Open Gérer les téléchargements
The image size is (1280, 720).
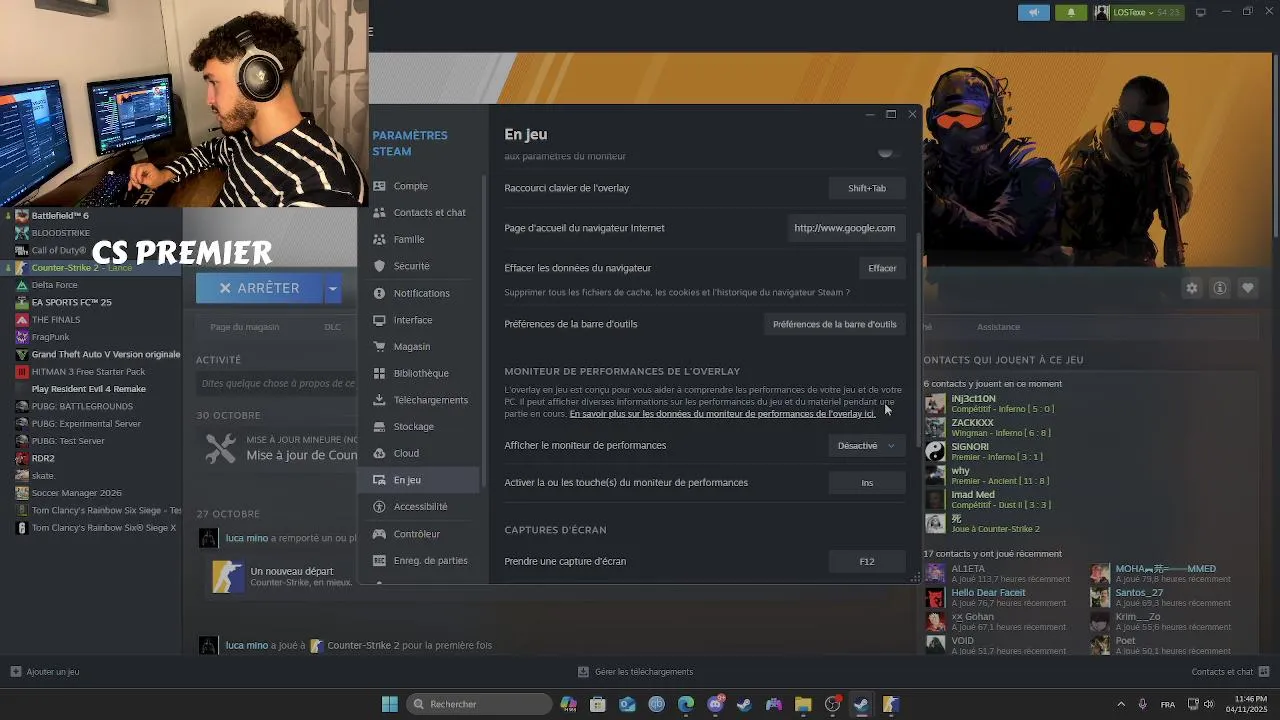tap(636, 672)
